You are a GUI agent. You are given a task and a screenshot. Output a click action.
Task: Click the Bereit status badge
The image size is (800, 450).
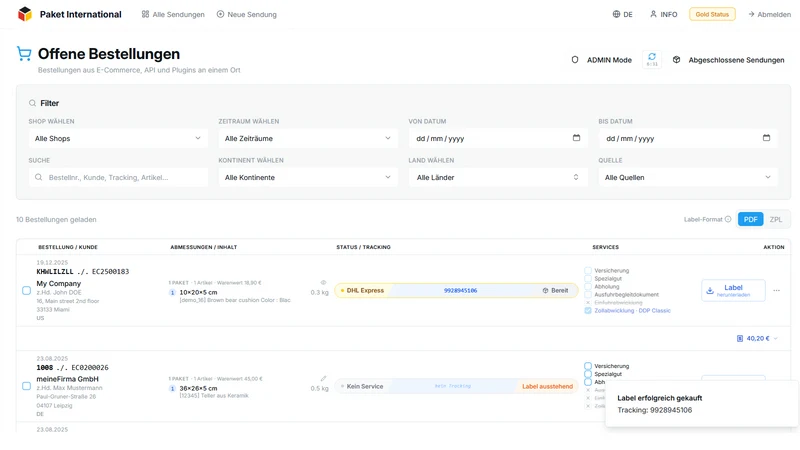(x=555, y=290)
